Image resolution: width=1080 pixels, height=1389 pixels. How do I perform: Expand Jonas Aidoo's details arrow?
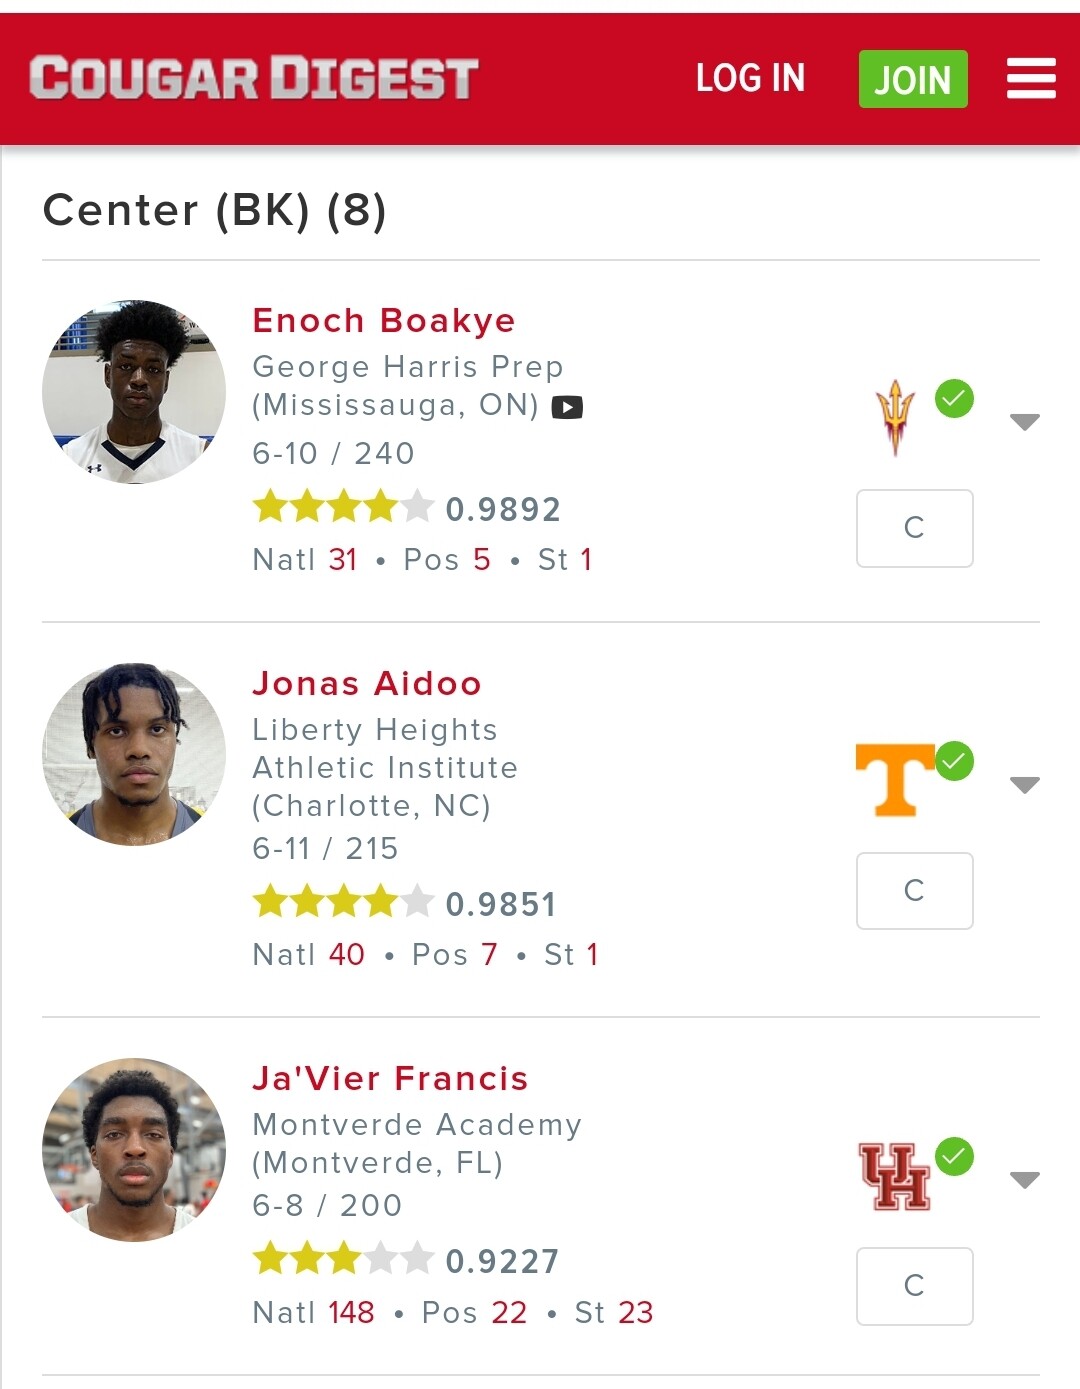click(x=1025, y=785)
